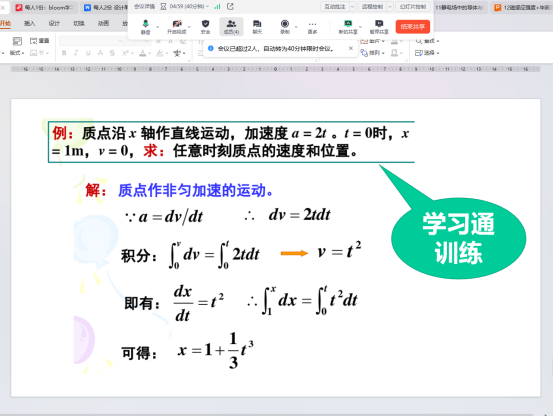This screenshot has width=553, height=417.
Task: Dismiss the 40-minute limit notification
Action: click(x=351, y=48)
